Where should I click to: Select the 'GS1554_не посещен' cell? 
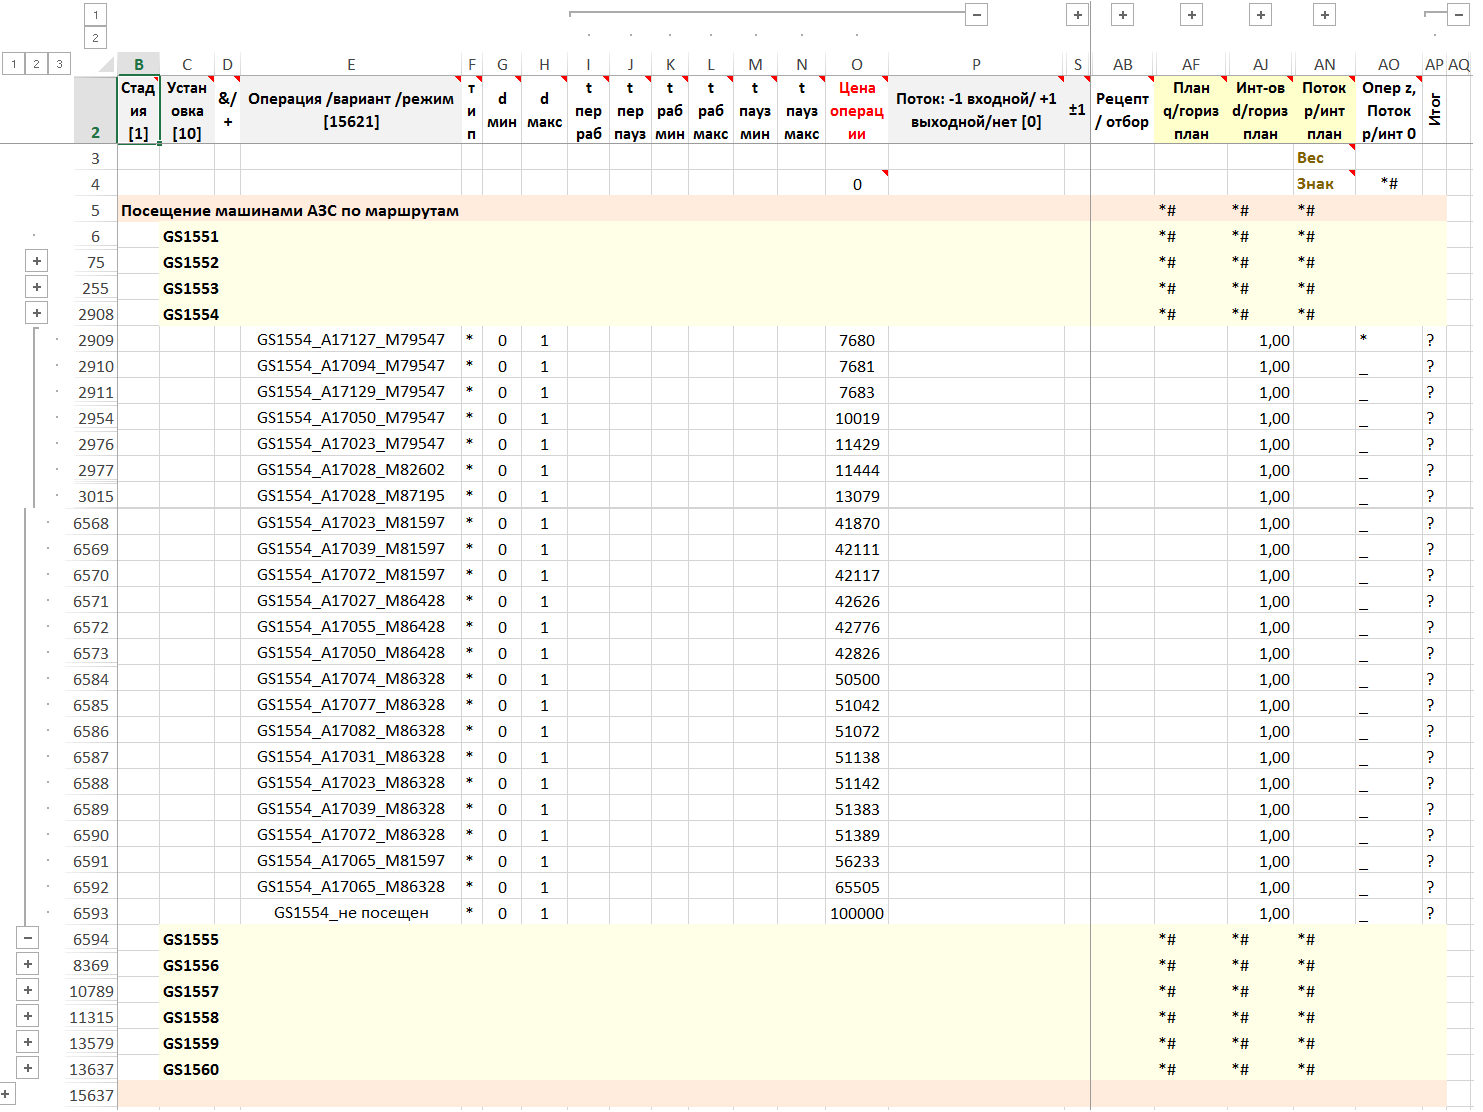tap(351, 913)
